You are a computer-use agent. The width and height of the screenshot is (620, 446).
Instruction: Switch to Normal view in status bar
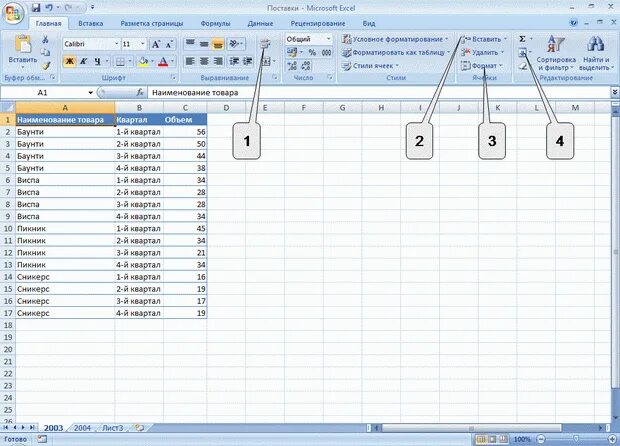tap(481, 439)
